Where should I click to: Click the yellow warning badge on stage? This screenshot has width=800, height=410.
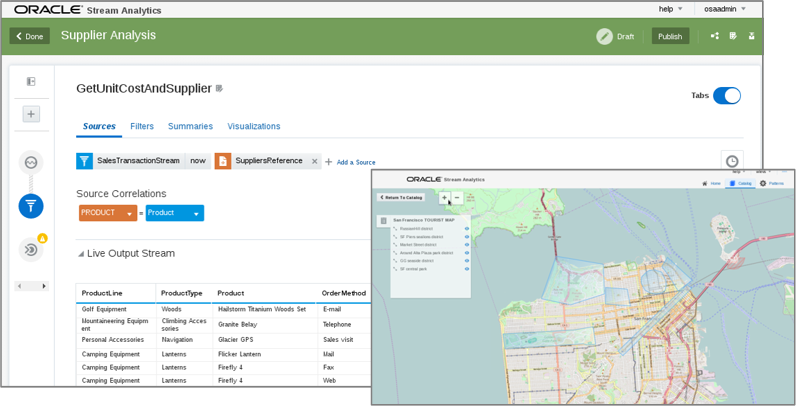[x=42, y=238]
